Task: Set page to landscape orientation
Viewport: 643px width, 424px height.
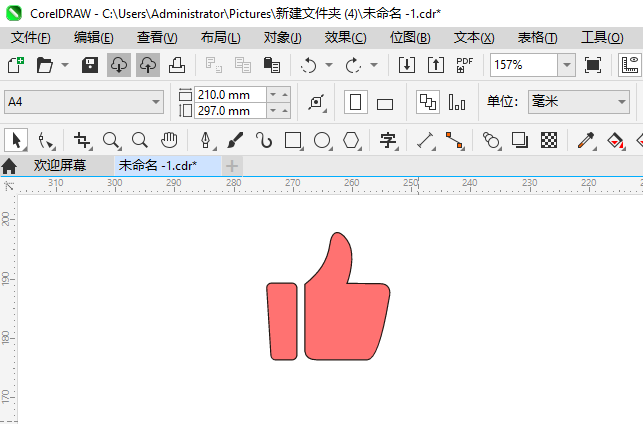Action: tap(385, 103)
